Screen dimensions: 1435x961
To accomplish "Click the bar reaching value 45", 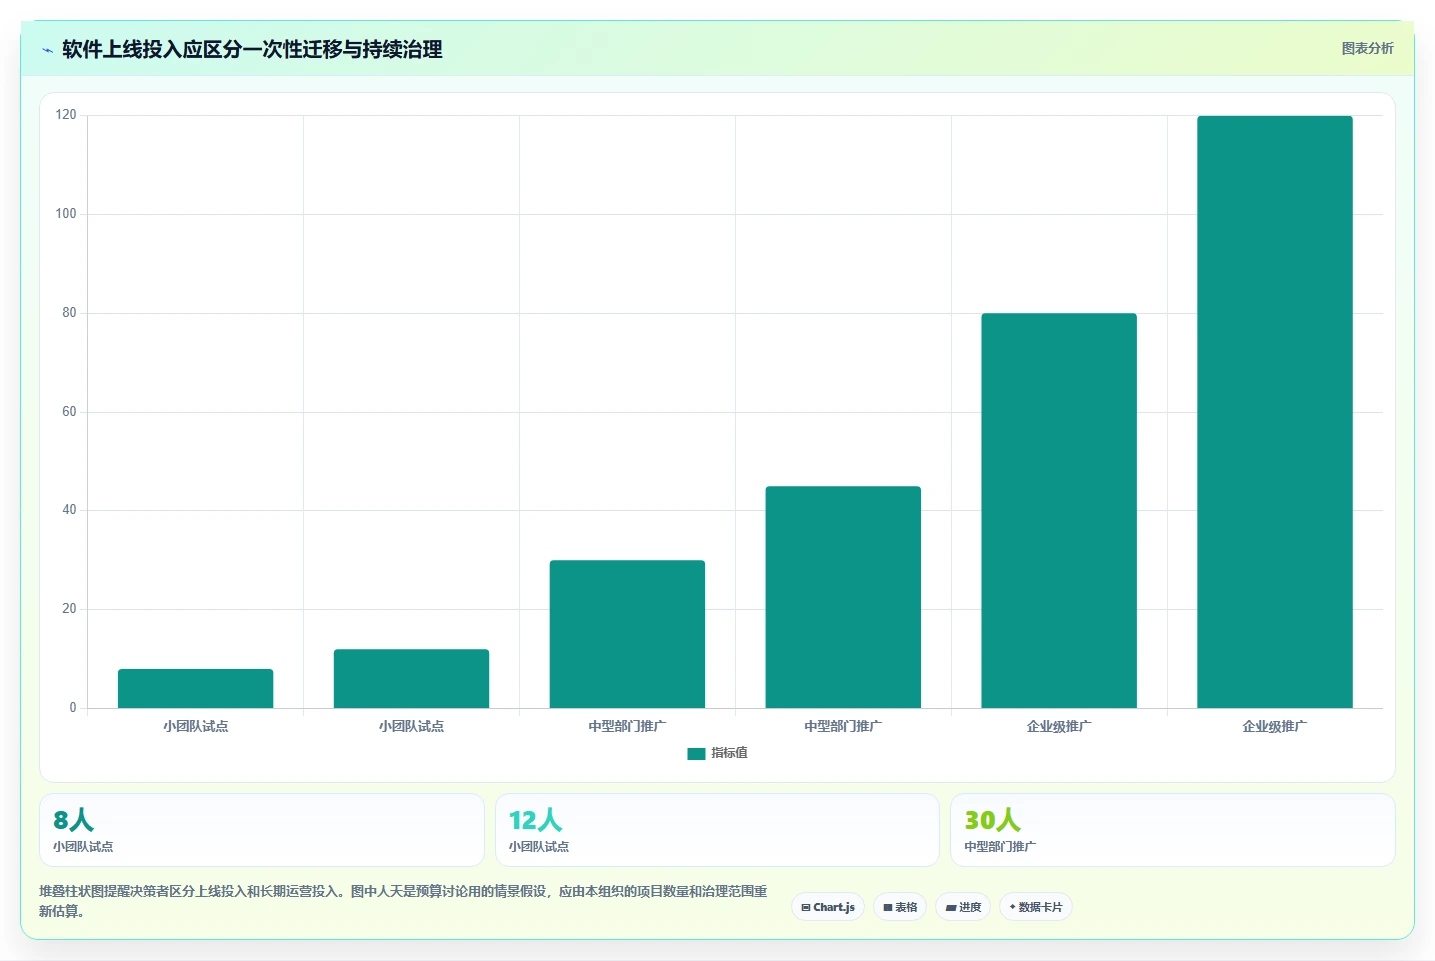I will (843, 597).
